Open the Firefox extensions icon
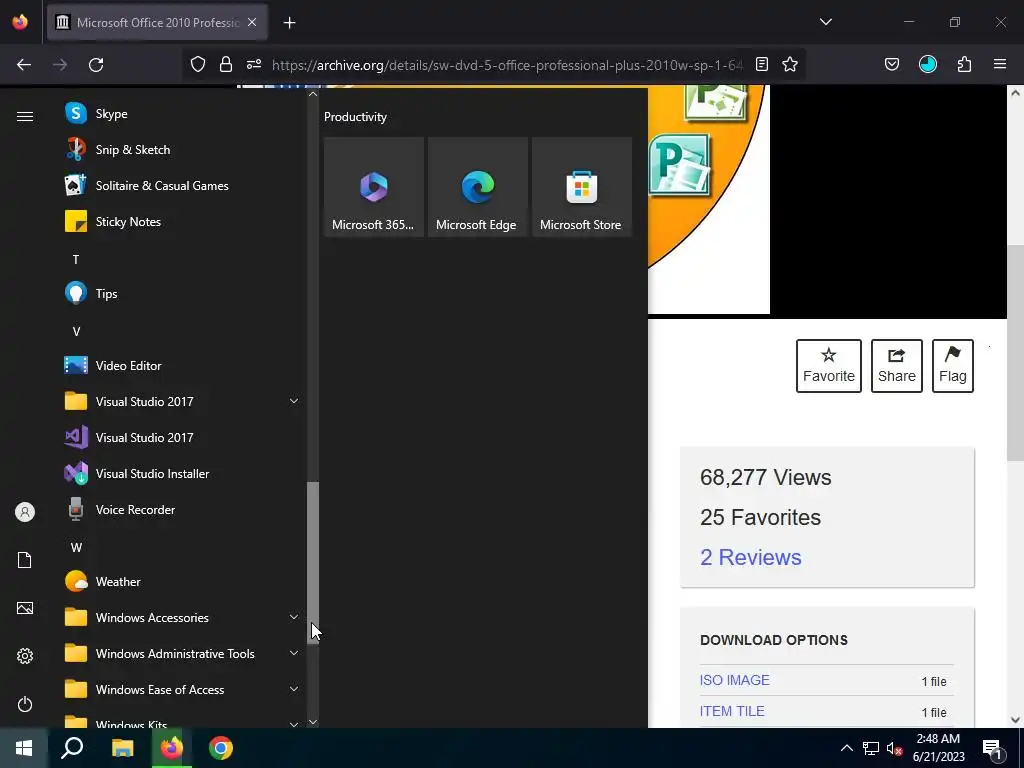The width and height of the screenshot is (1024, 768). pos(964,65)
